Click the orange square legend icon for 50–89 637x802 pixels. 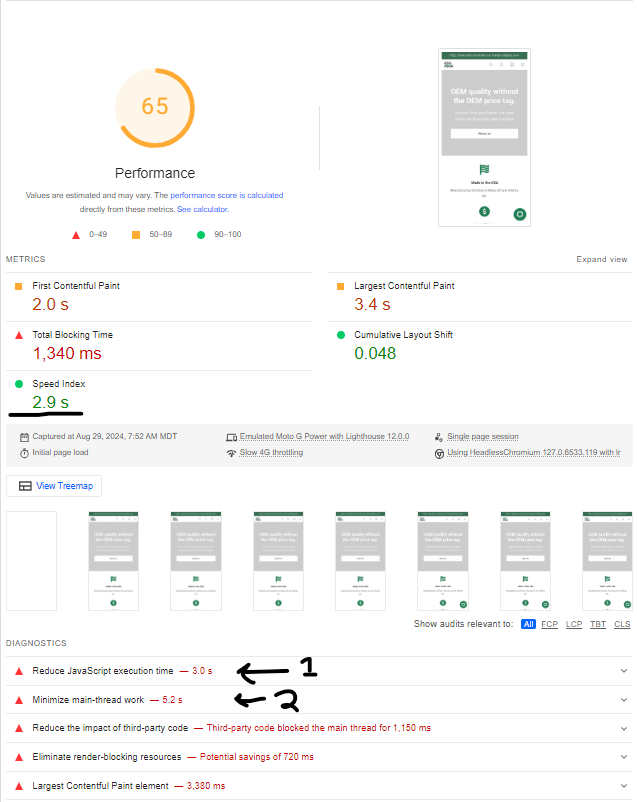coord(136,235)
